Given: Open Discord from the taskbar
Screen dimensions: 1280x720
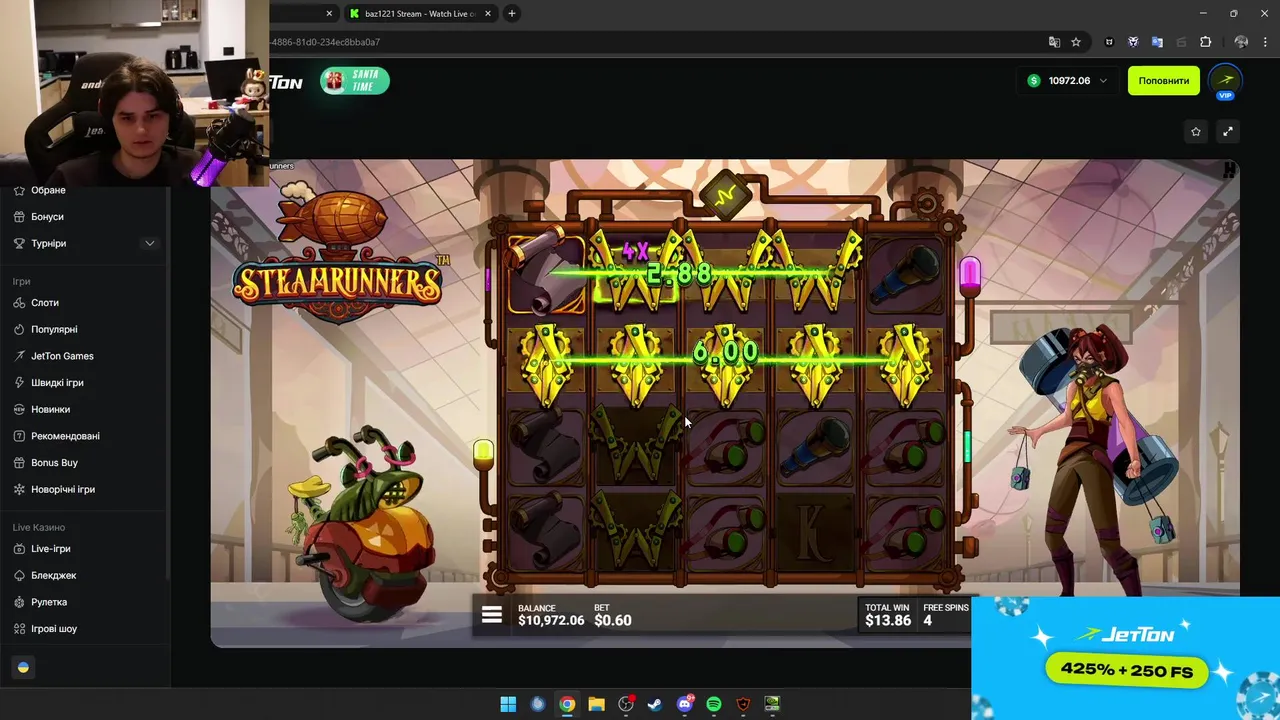Looking at the screenshot, I should [685, 704].
